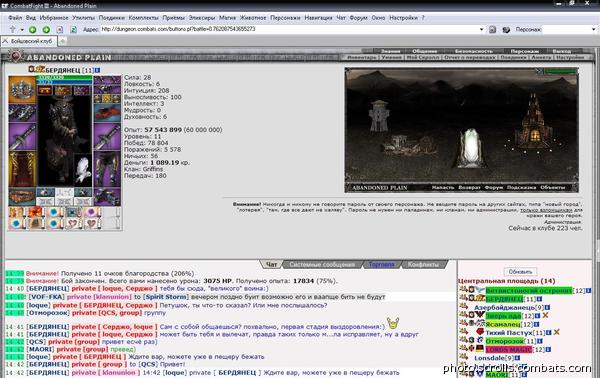Go back with the green left arrow
This screenshot has width=600, height=378.
[x=33, y=29]
